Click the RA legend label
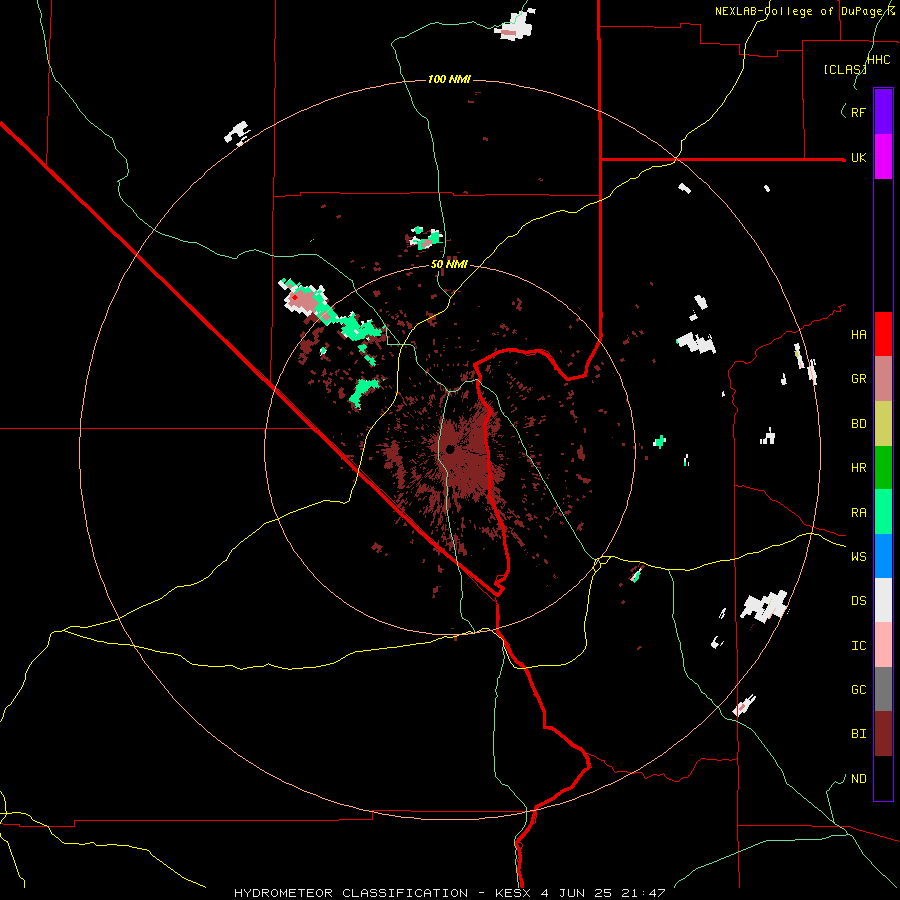Viewport: 900px width, 900px height. pyautogui.click(x=858, y=513)
